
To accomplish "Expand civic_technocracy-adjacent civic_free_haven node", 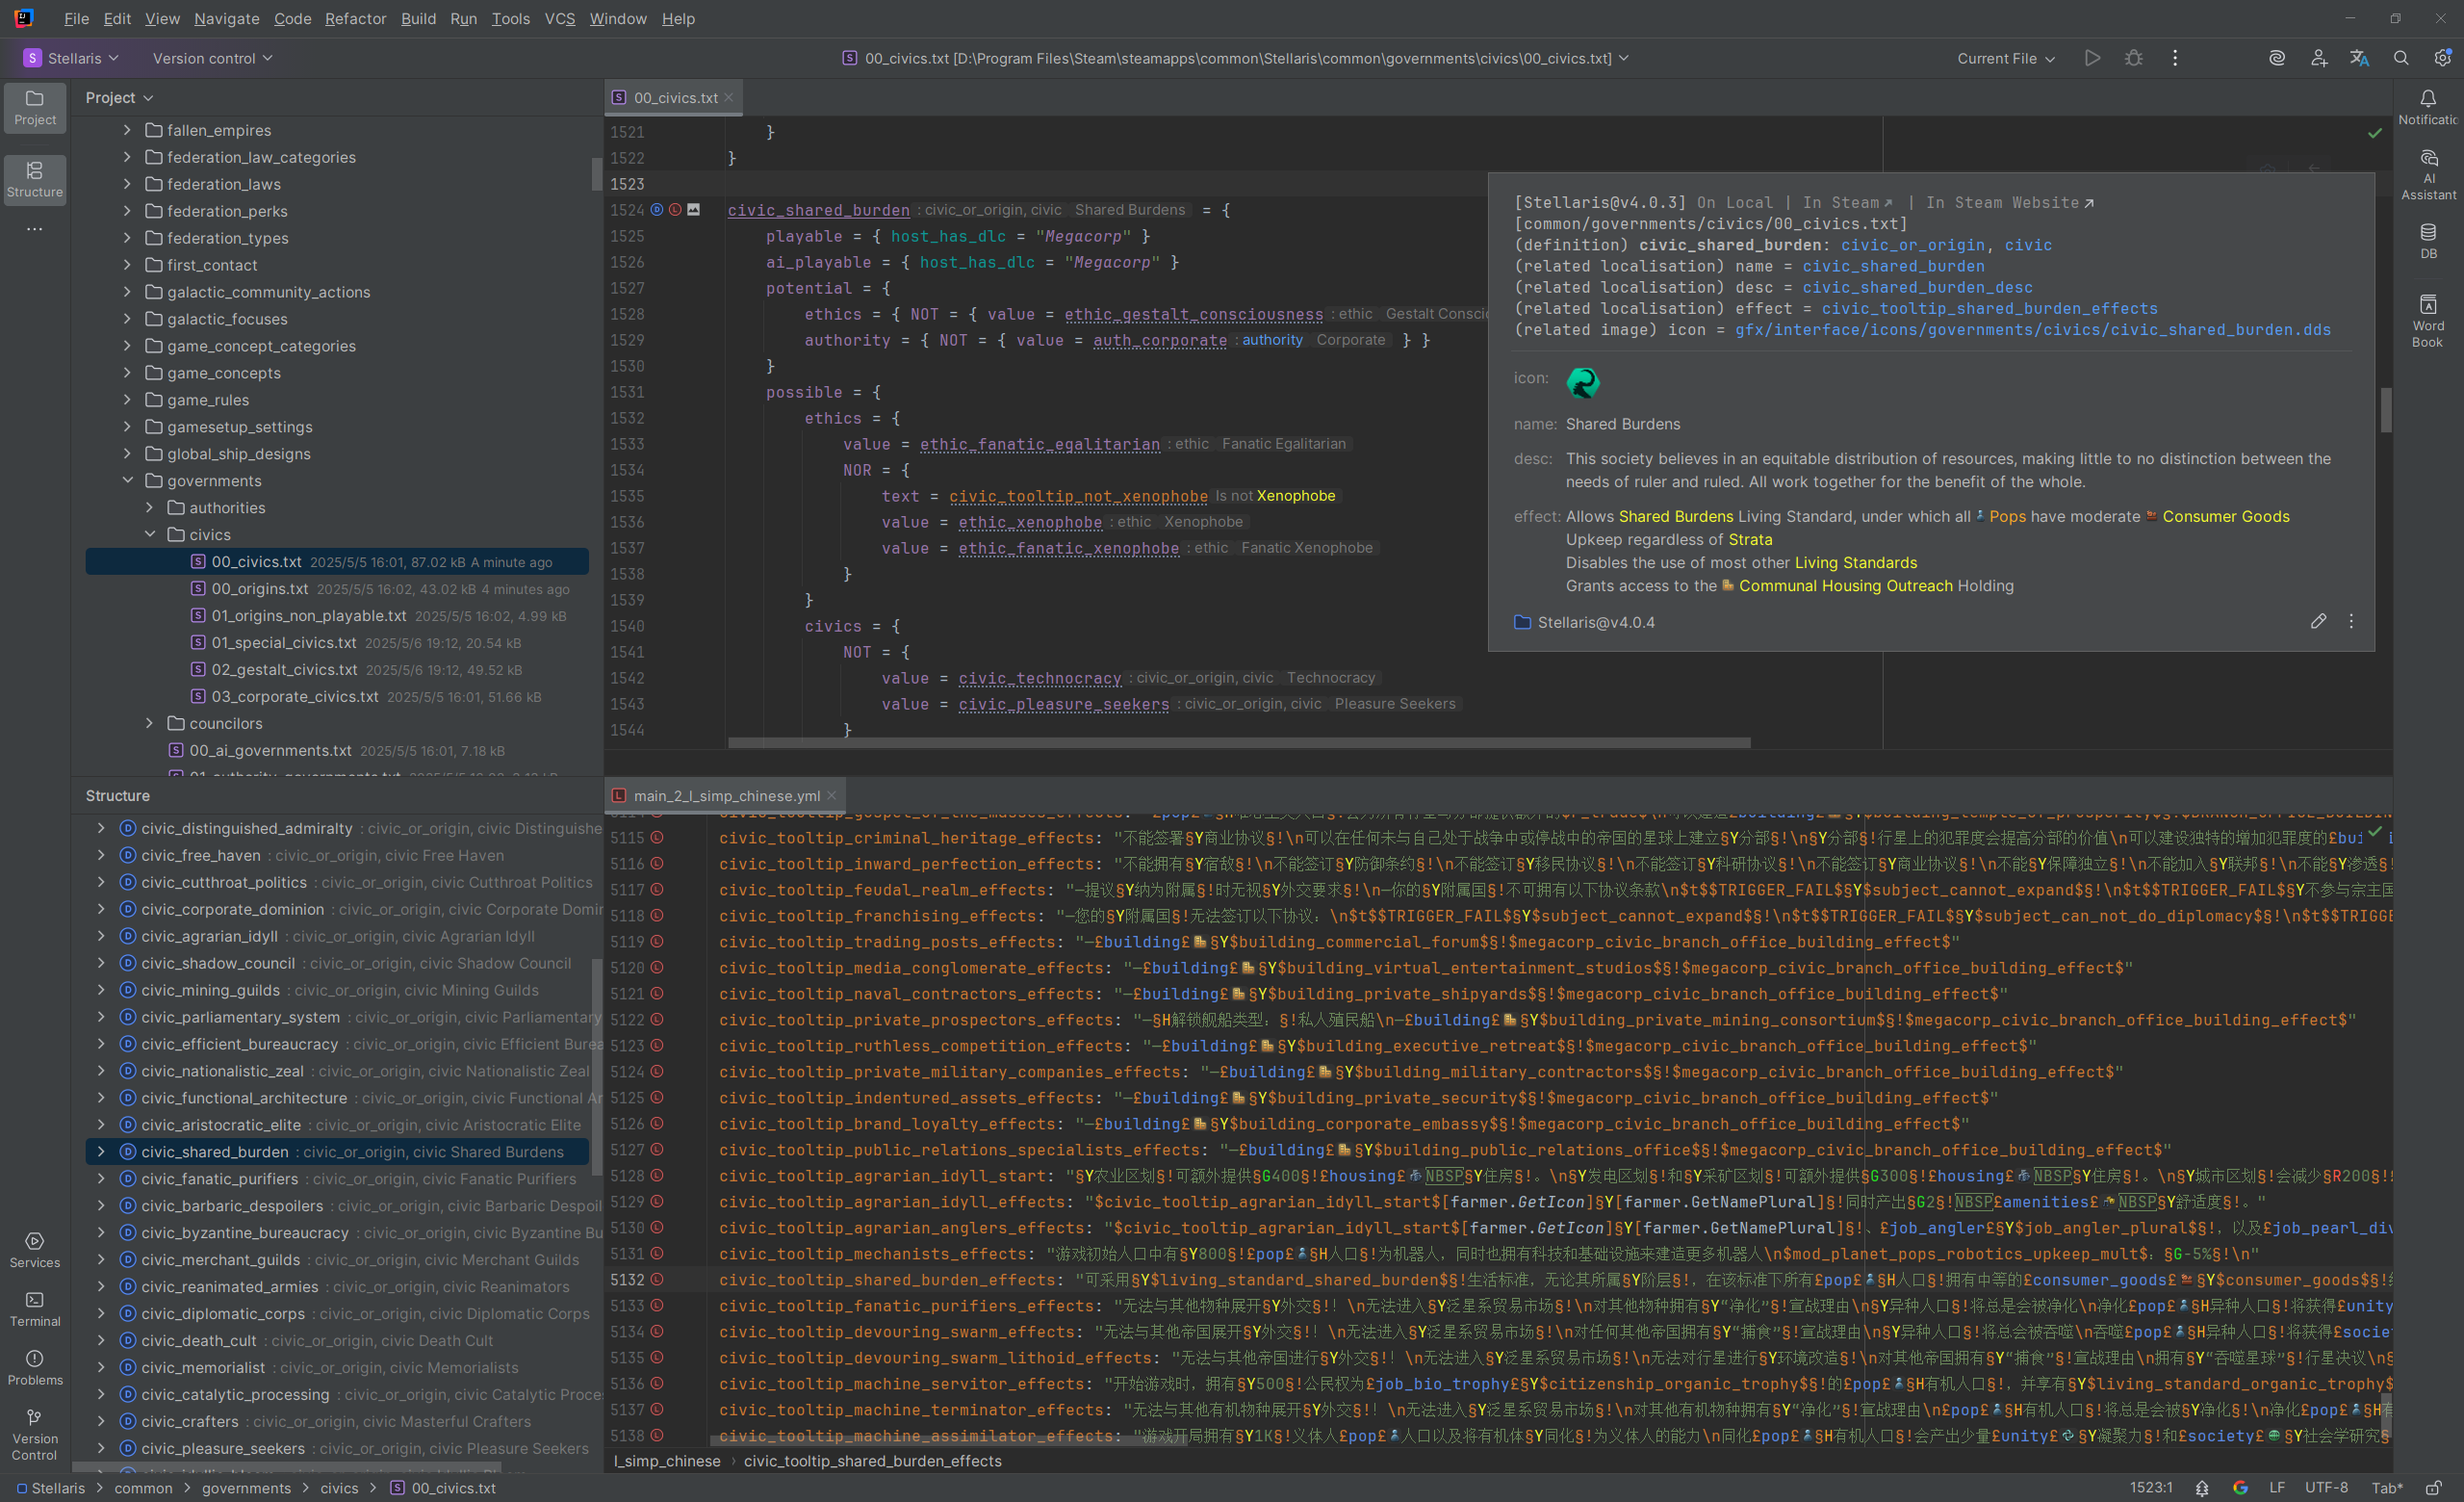I will [x=101, y=855].
